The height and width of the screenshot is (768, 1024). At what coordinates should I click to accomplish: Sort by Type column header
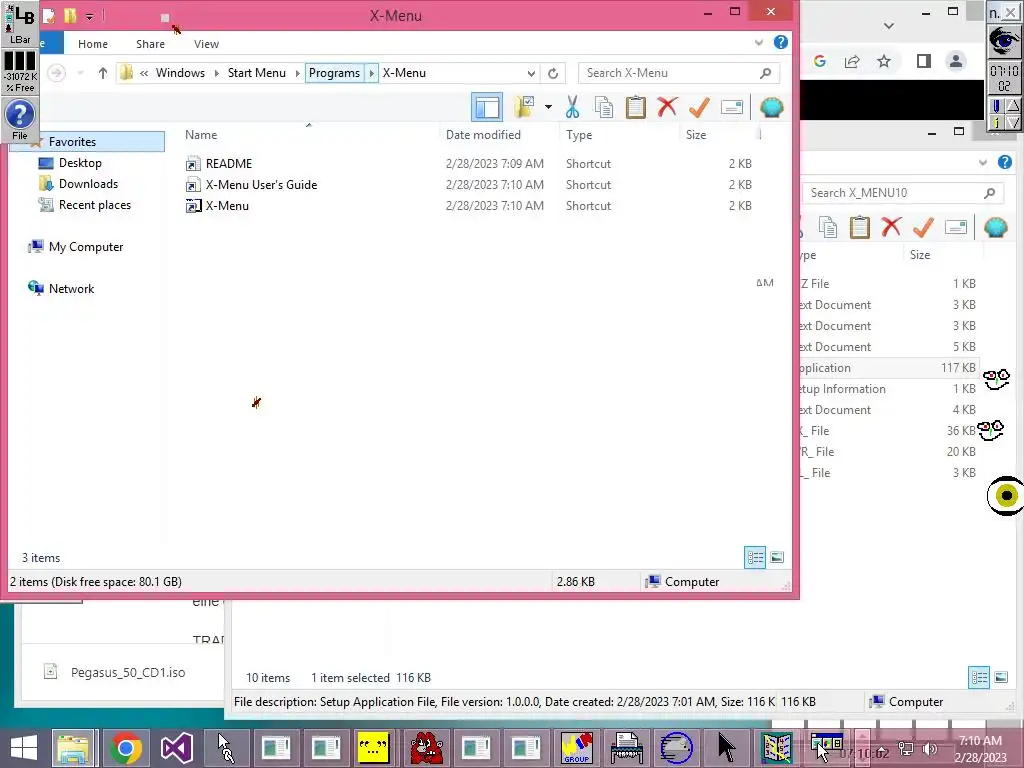tap(579, 135)
